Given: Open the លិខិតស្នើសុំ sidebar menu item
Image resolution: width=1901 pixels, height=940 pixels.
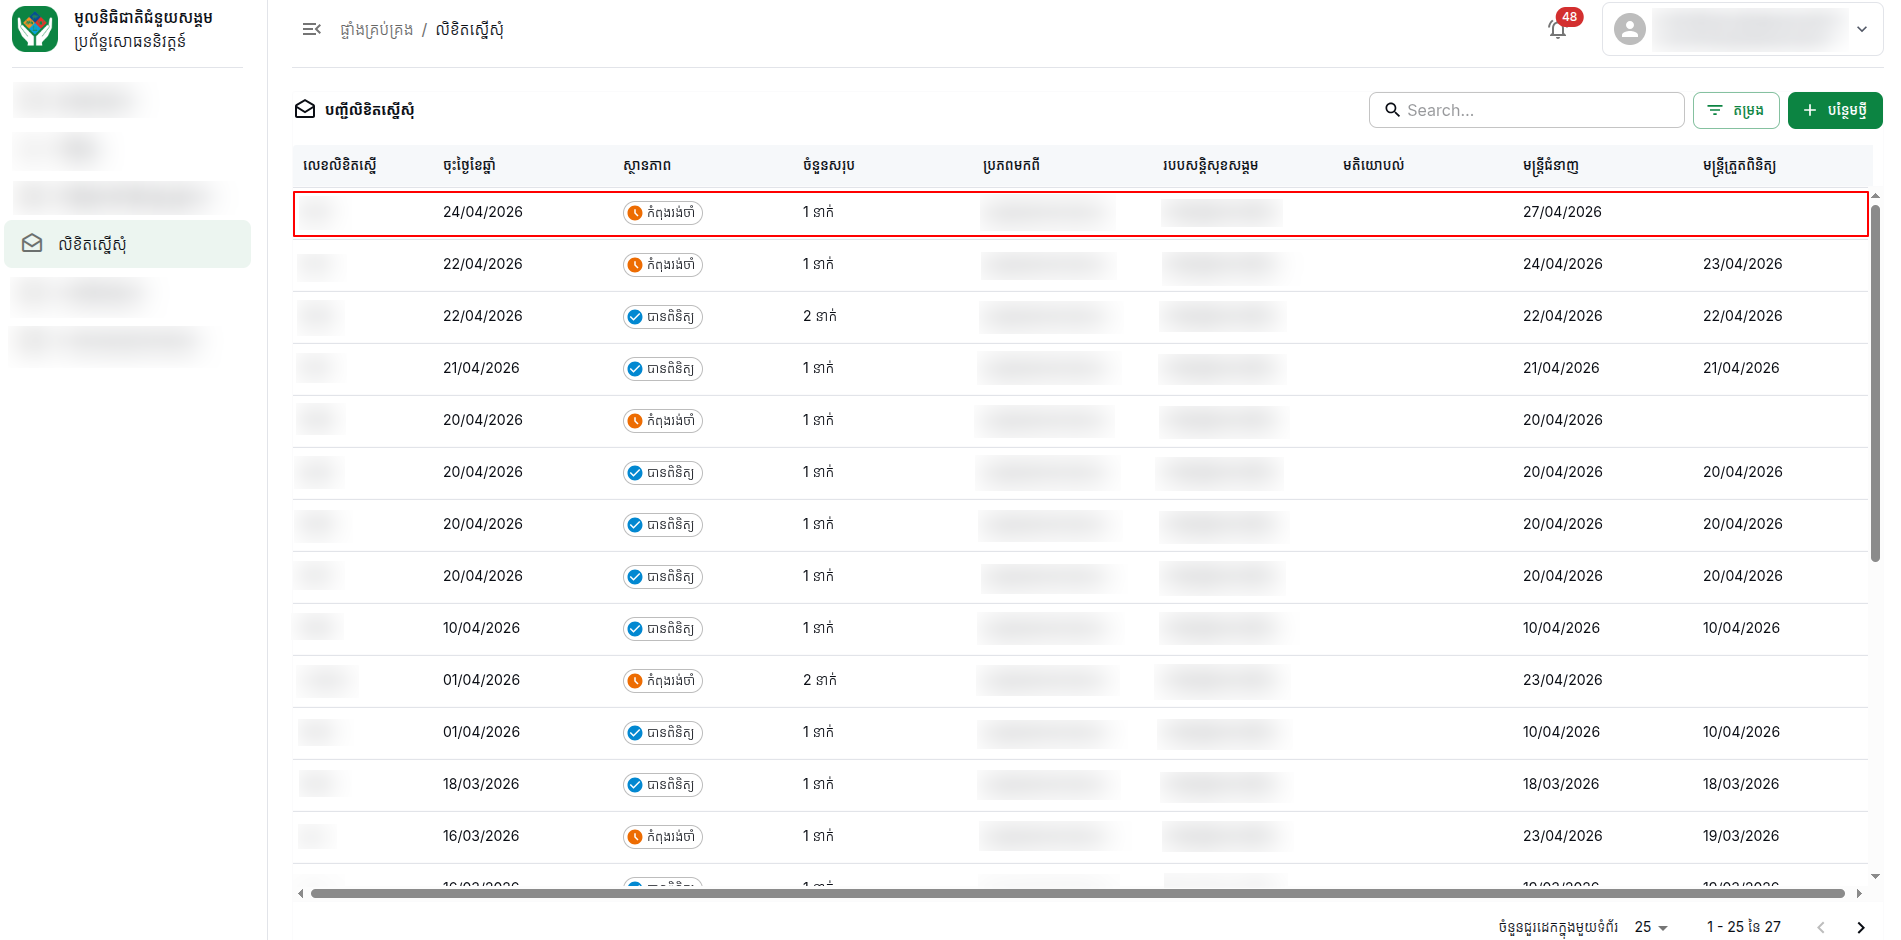Looking at the screenshot, I should click(x=128, y=243).
